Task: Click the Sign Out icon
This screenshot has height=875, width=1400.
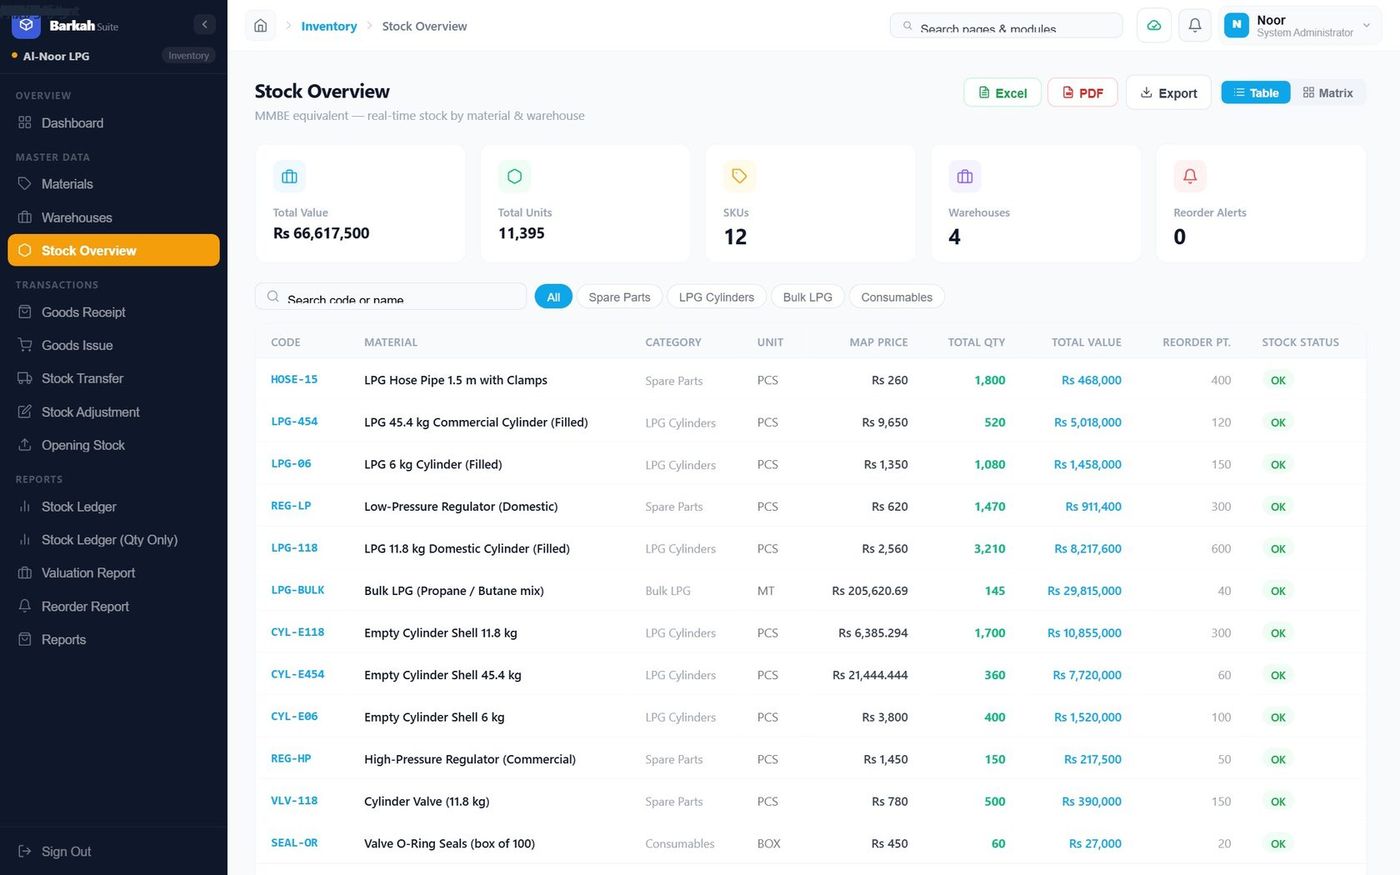Action: [x=25, y=851]
